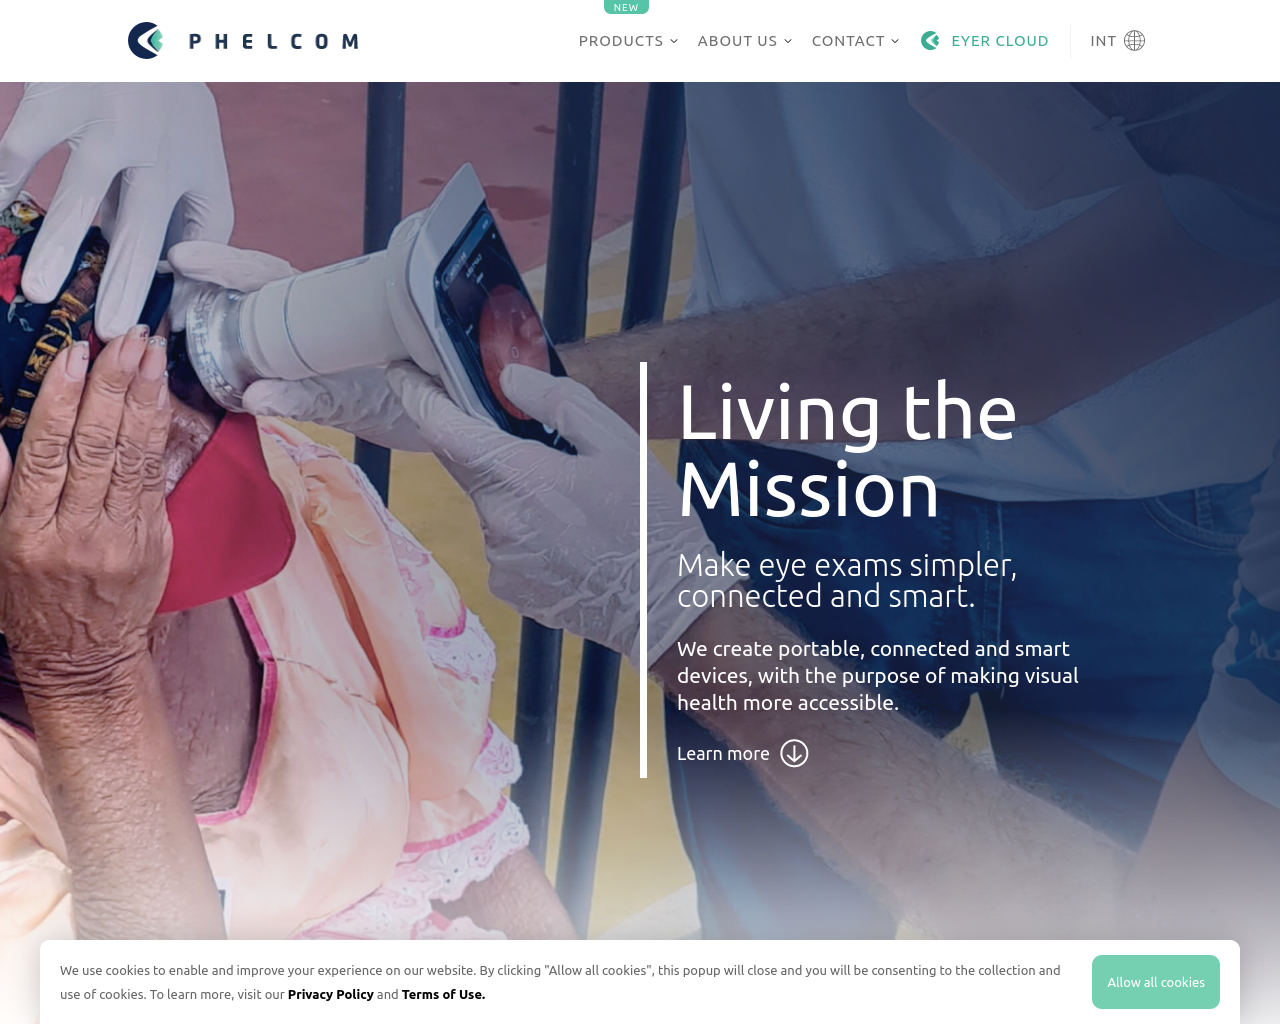This screenshot has height=1024, width=1280.
Task: Click the Learn more text link
Action: coord(723,754)
